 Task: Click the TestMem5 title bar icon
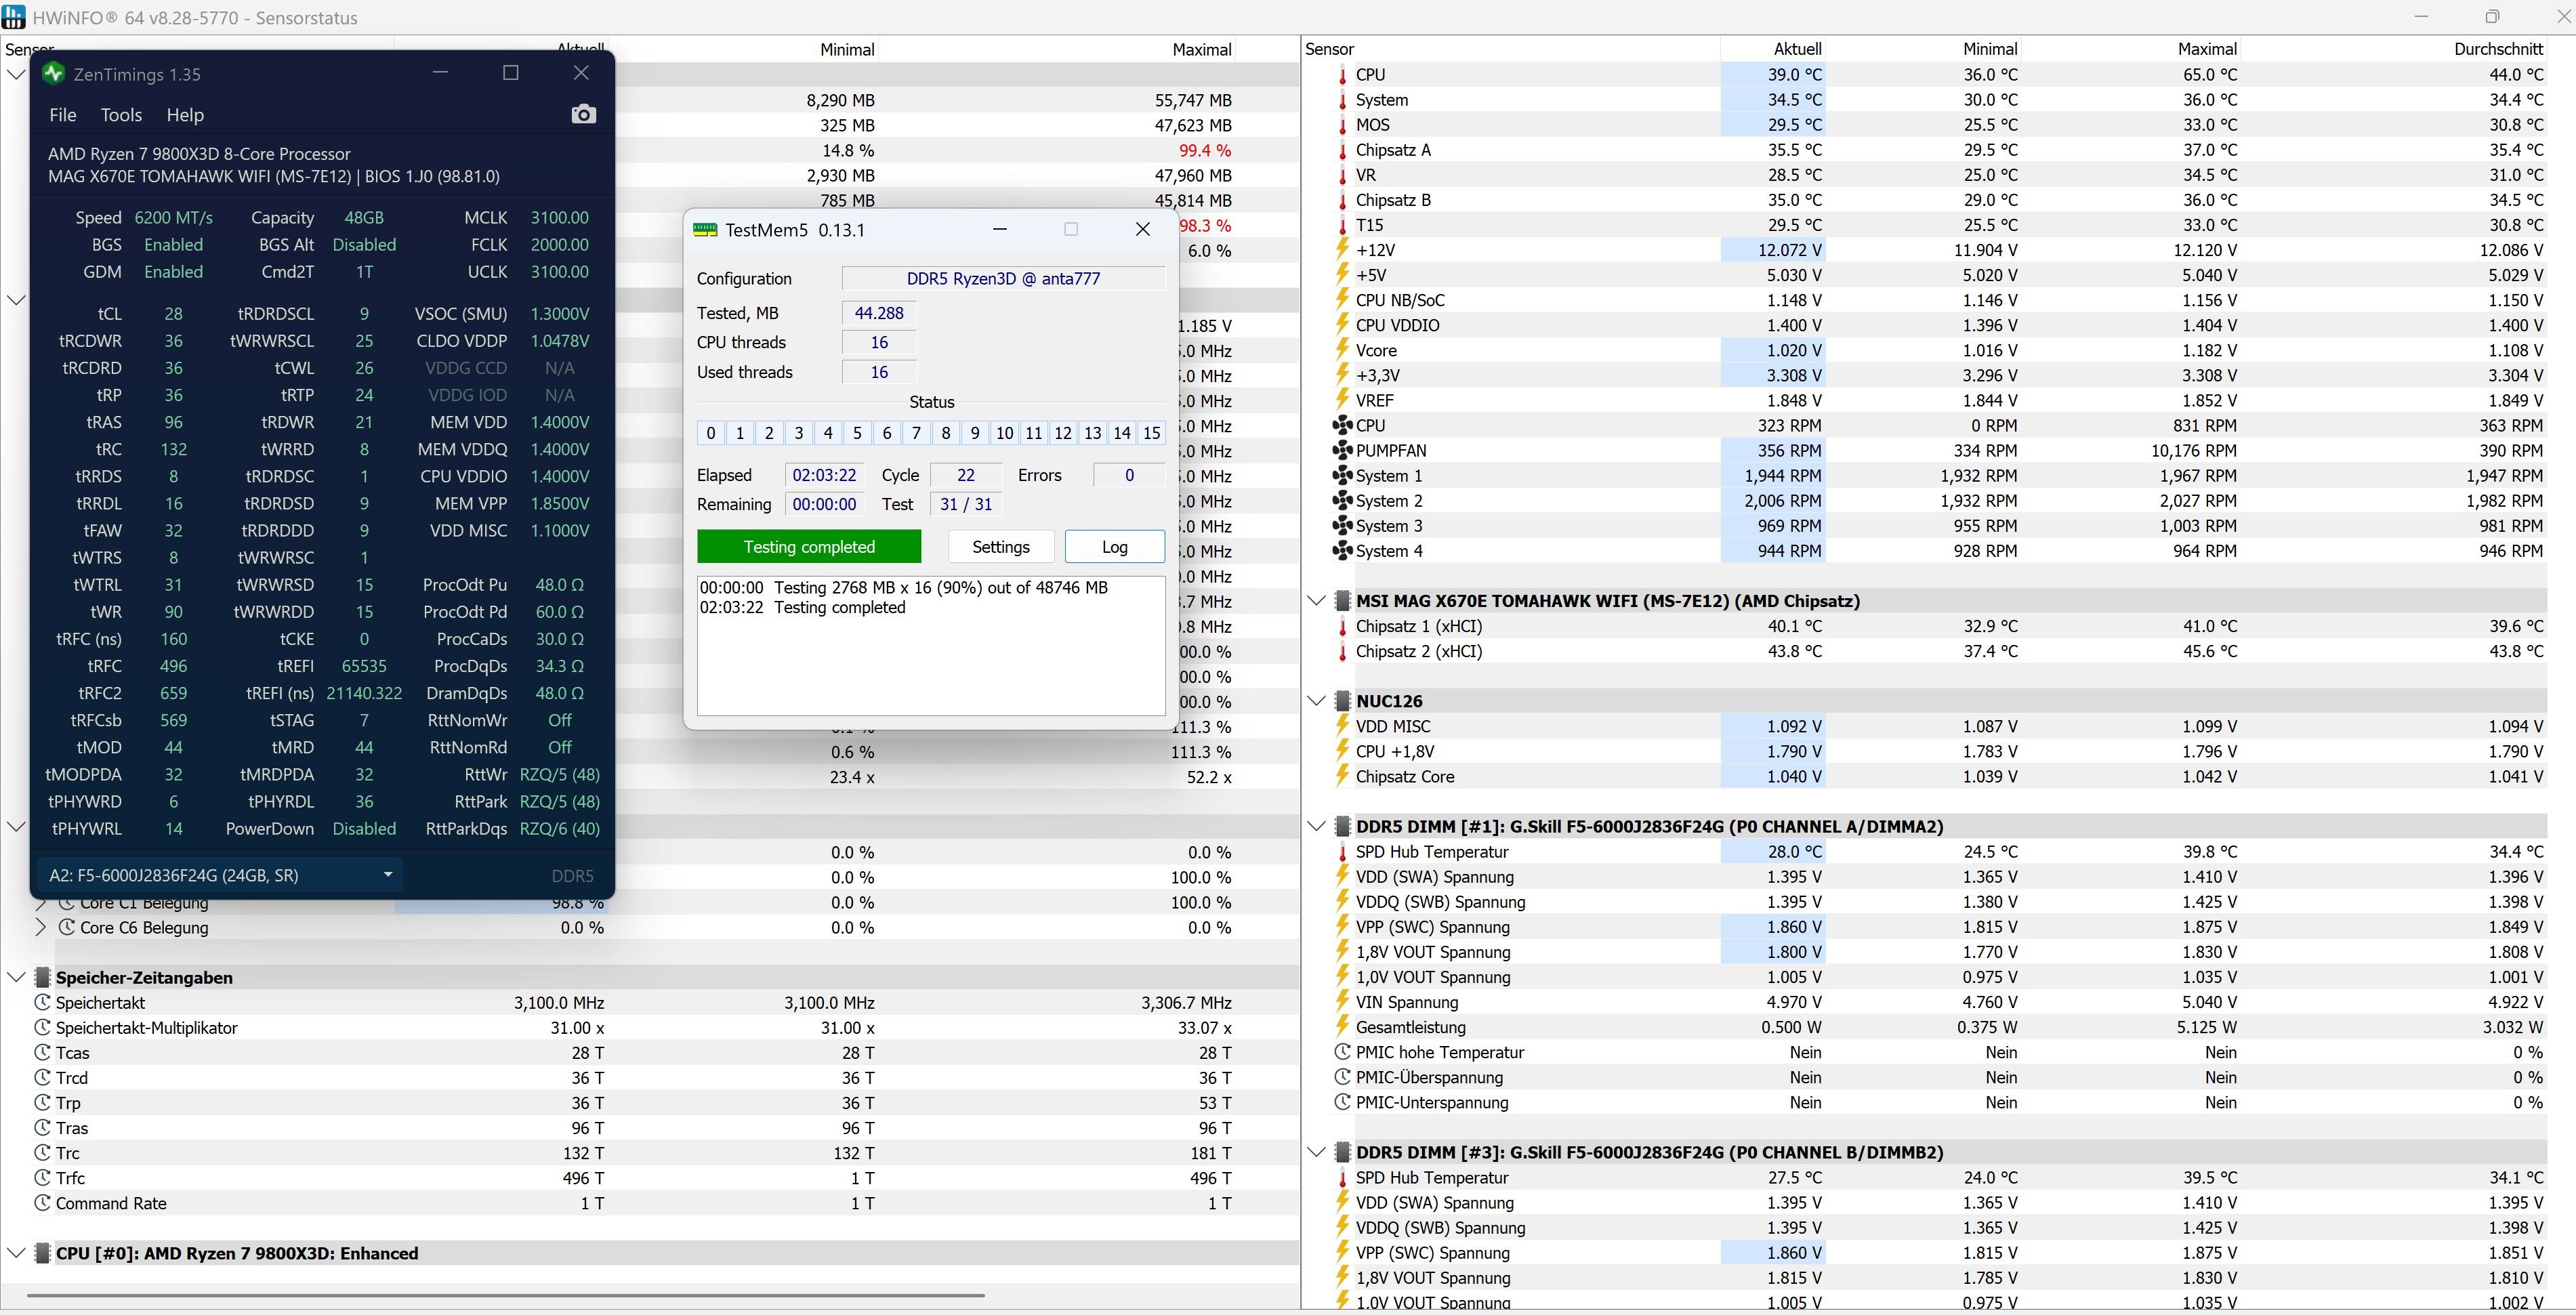(x=705, y=230)
